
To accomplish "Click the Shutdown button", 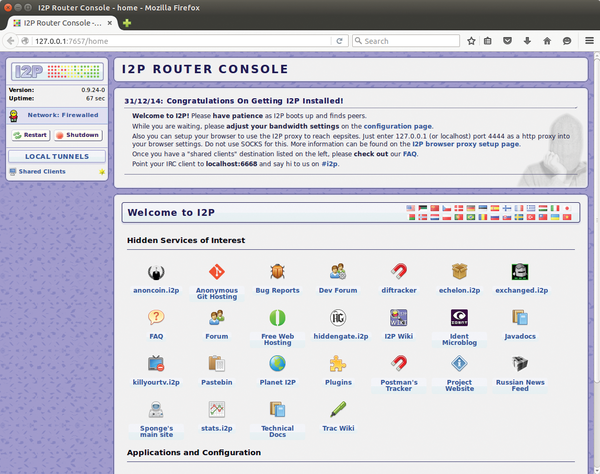I will tap(78, 135).
